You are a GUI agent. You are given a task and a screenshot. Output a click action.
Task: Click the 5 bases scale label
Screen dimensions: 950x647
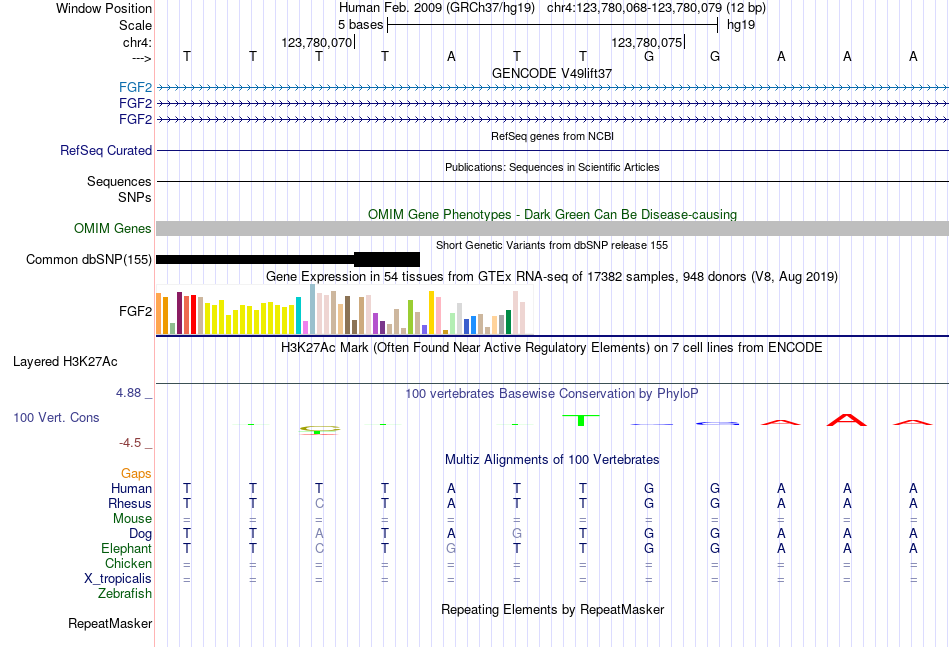(x=360, y=25)
